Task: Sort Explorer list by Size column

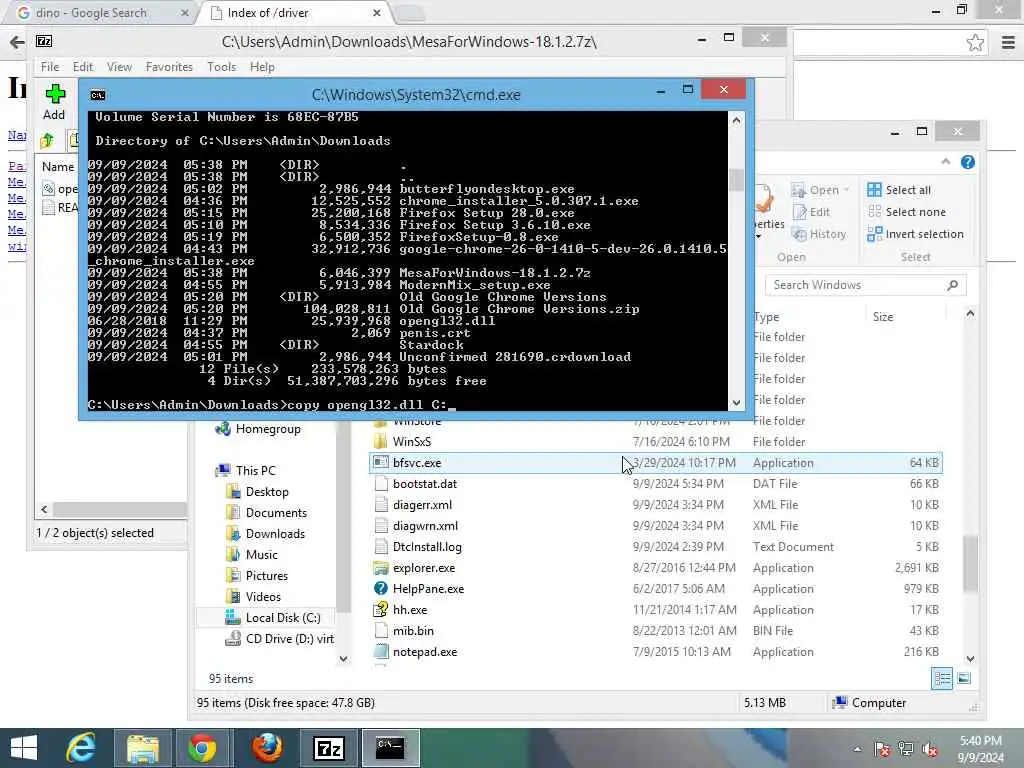Action: tap(883, 317)
